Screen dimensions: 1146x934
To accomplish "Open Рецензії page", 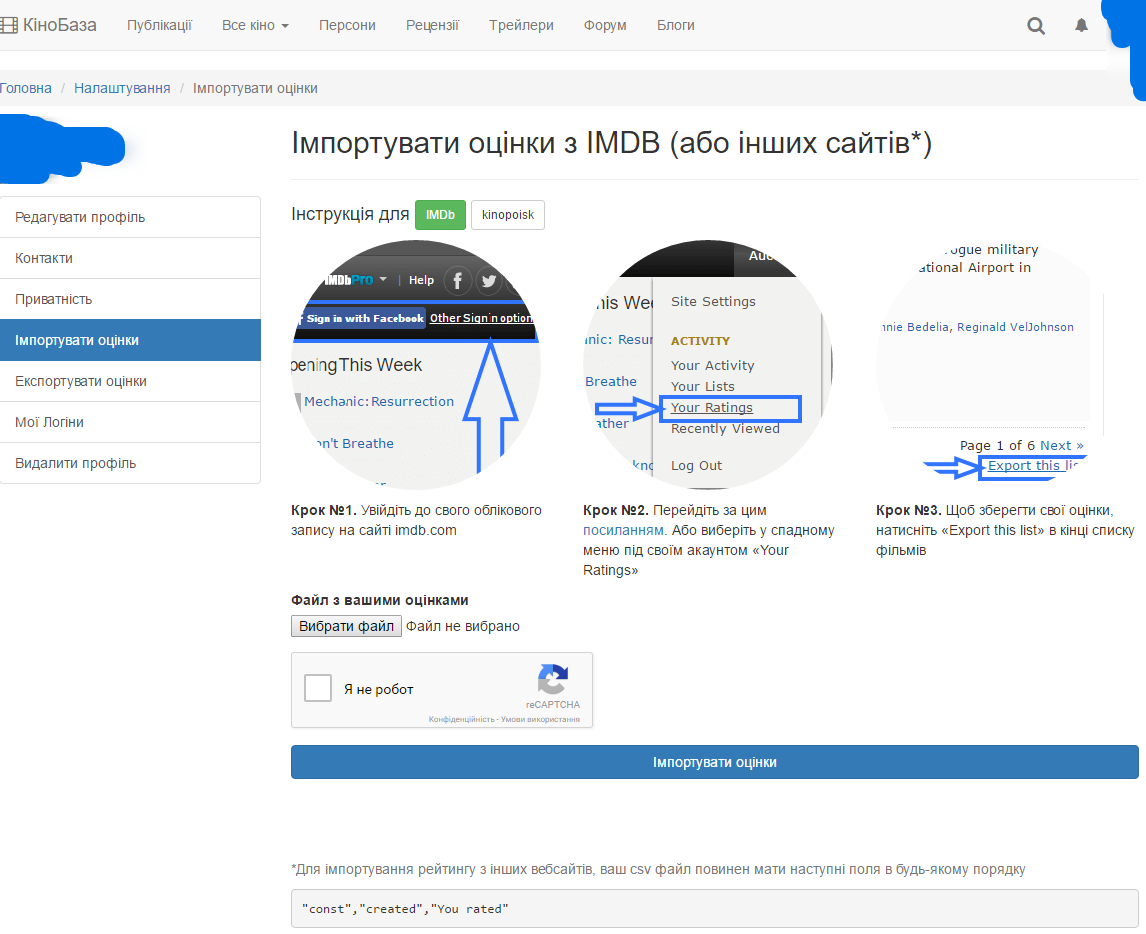I will pyautogui.click(x=432, y=26).
